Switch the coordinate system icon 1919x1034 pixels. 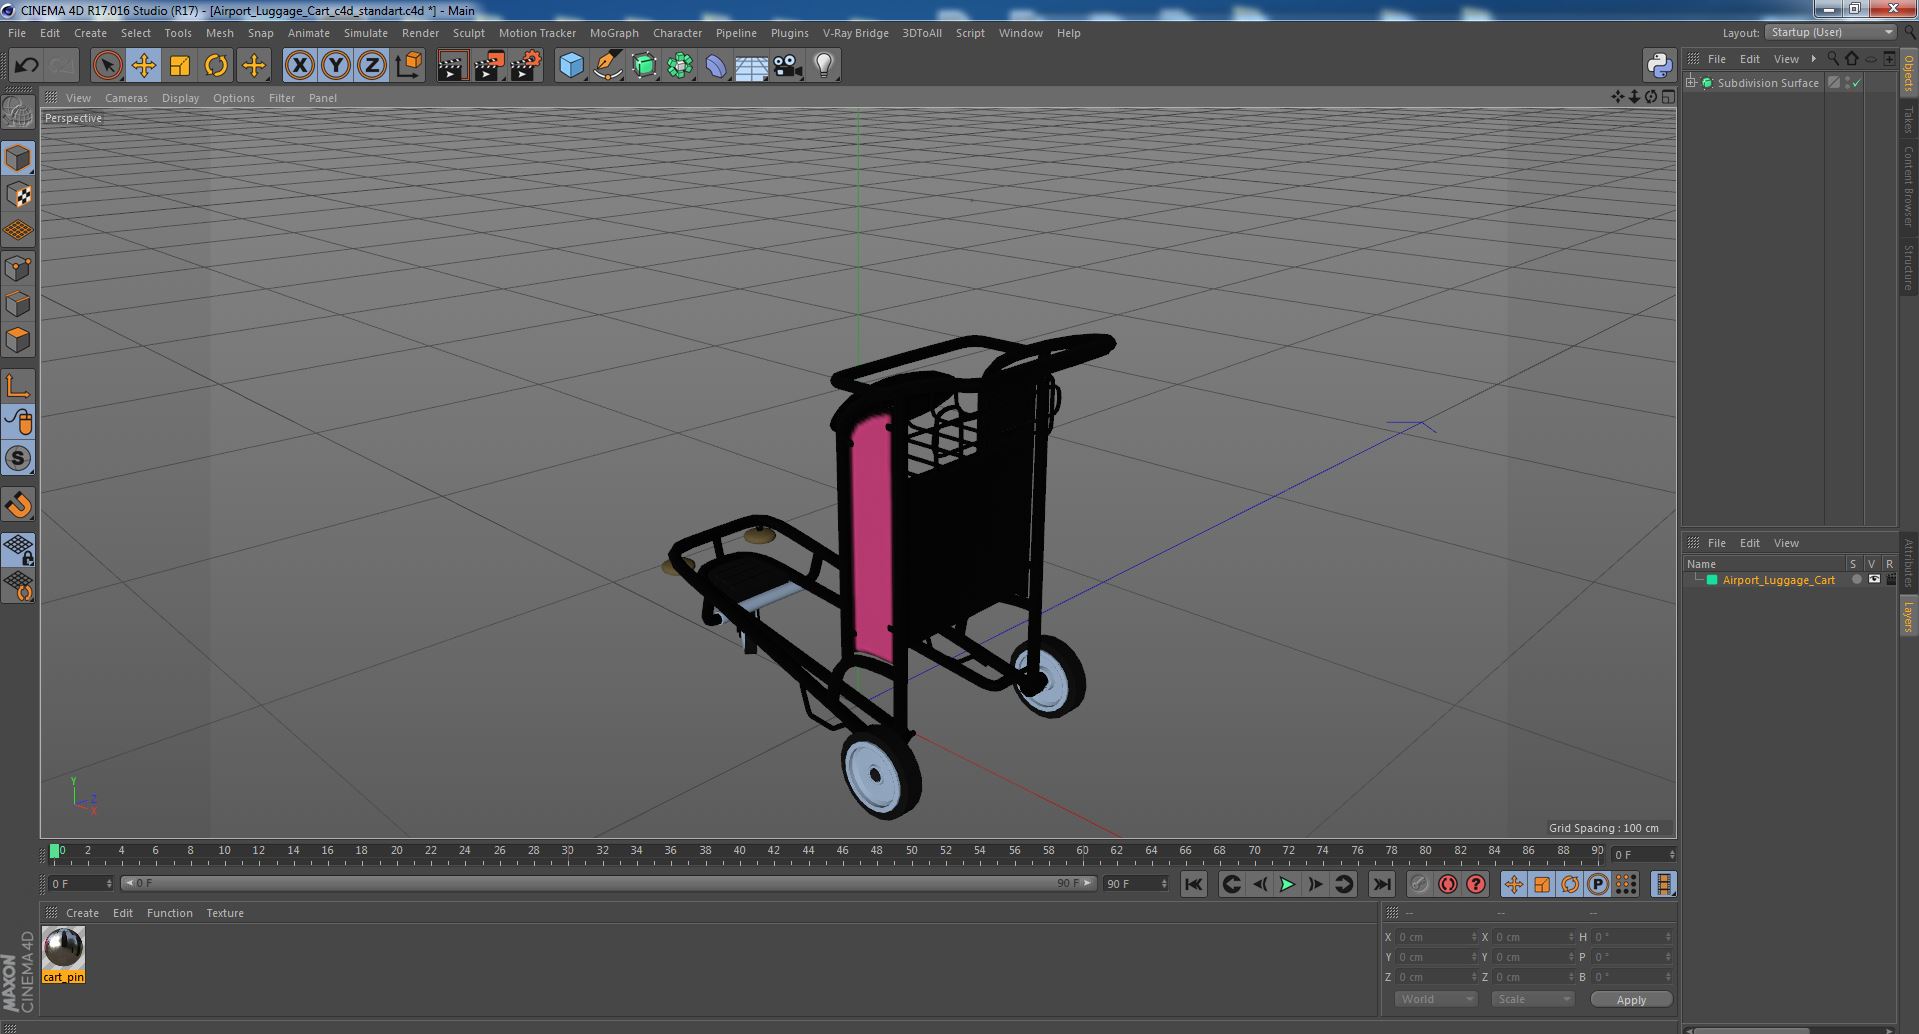(408, 66)
